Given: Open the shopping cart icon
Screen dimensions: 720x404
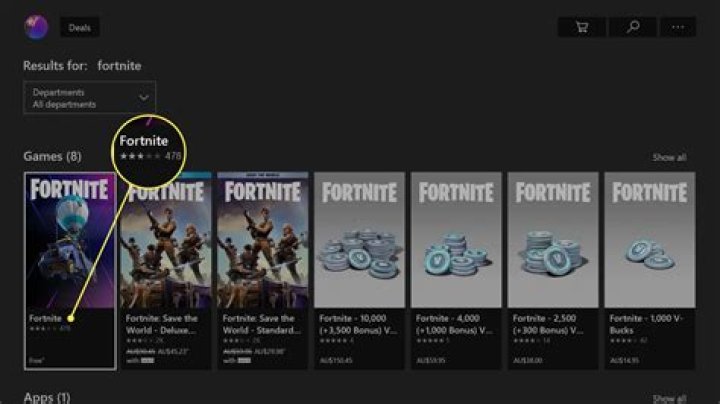Looking at the screenshot, I should 581,28.
